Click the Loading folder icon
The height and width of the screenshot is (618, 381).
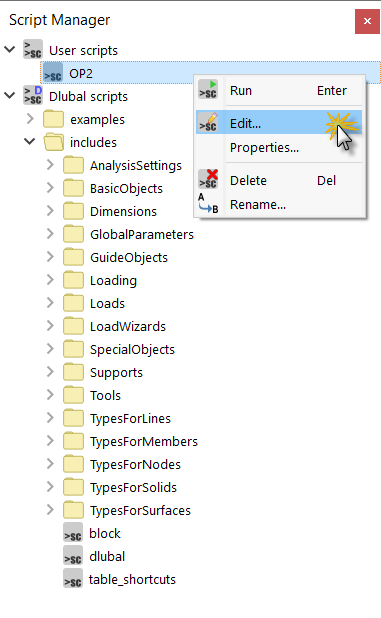73,280
